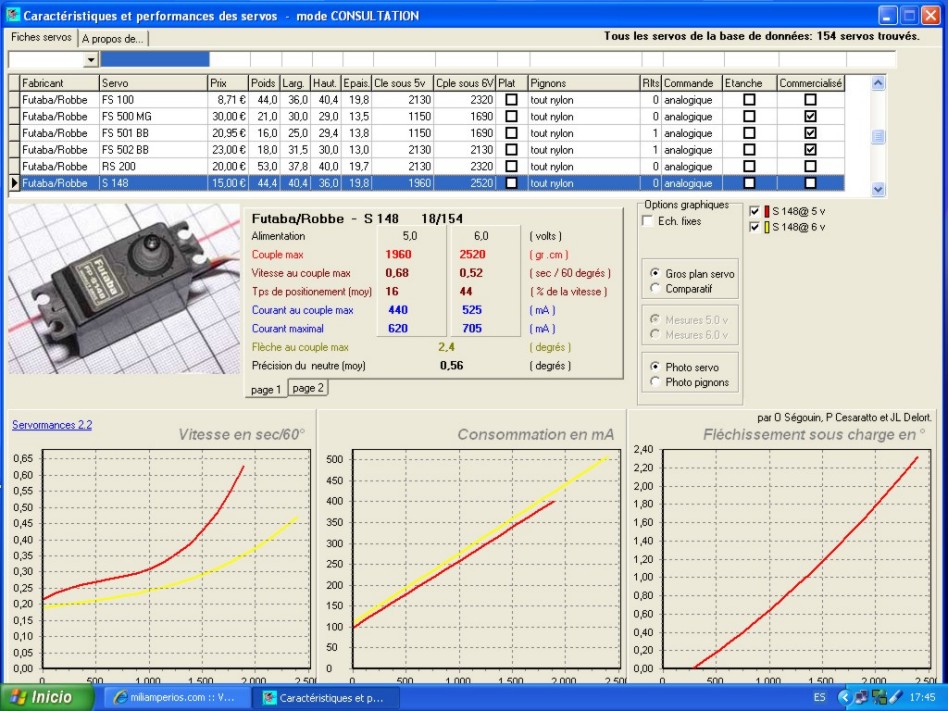Open the 'Servormances 2.2' link
948x711 pixels.
52,425
